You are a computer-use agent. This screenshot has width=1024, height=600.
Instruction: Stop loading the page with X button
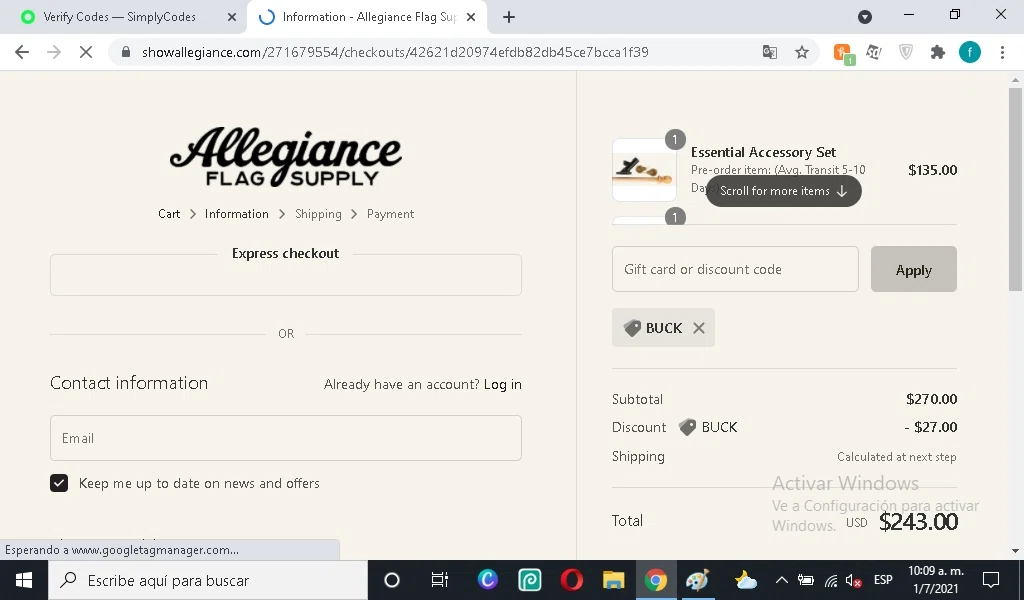pyautogui.click(x=86, y=52)
